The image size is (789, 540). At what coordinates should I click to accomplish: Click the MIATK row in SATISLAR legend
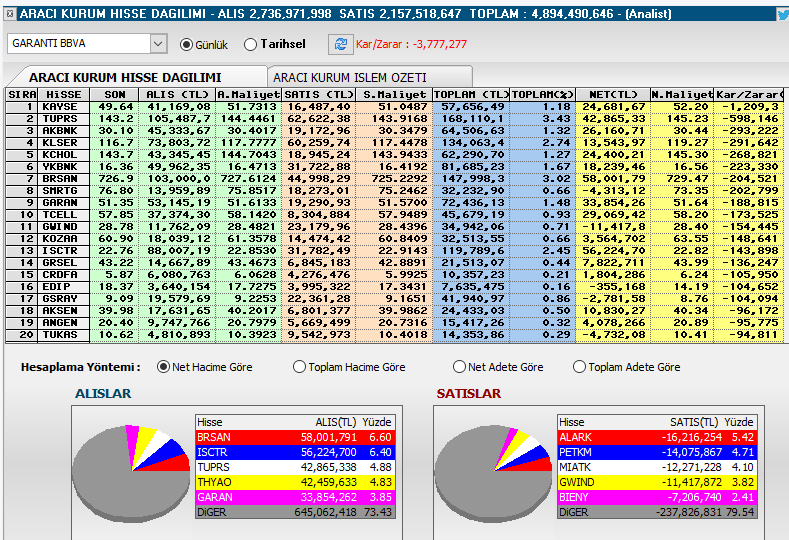pos(657,467)
